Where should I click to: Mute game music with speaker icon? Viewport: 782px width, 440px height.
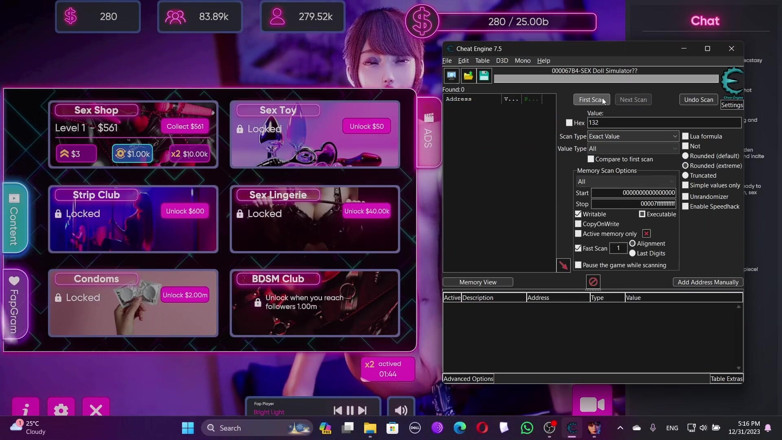click(401, 410)
